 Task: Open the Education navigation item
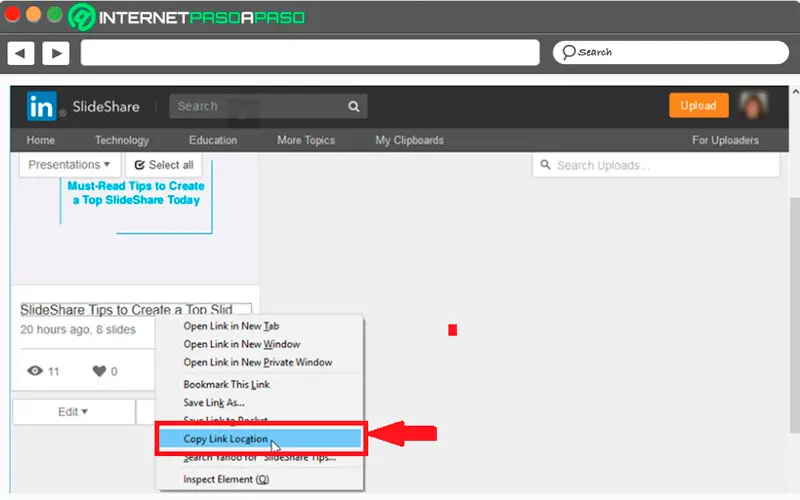pyautogui.click(x=213, y=140)
